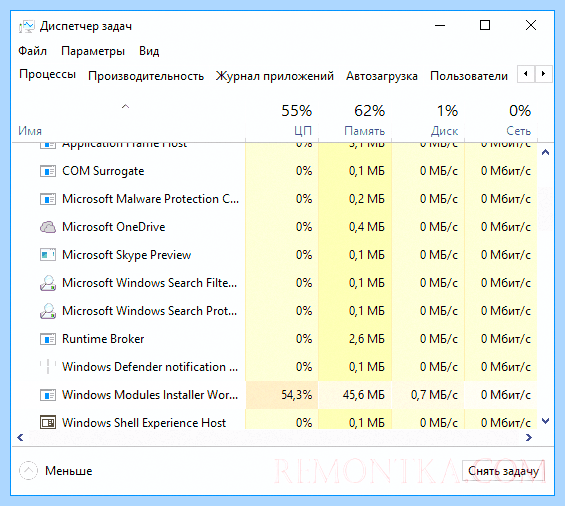Screen dimensions: 565x506
Task: Click the 45,6 МБ memory value cell
Action: 355,395
